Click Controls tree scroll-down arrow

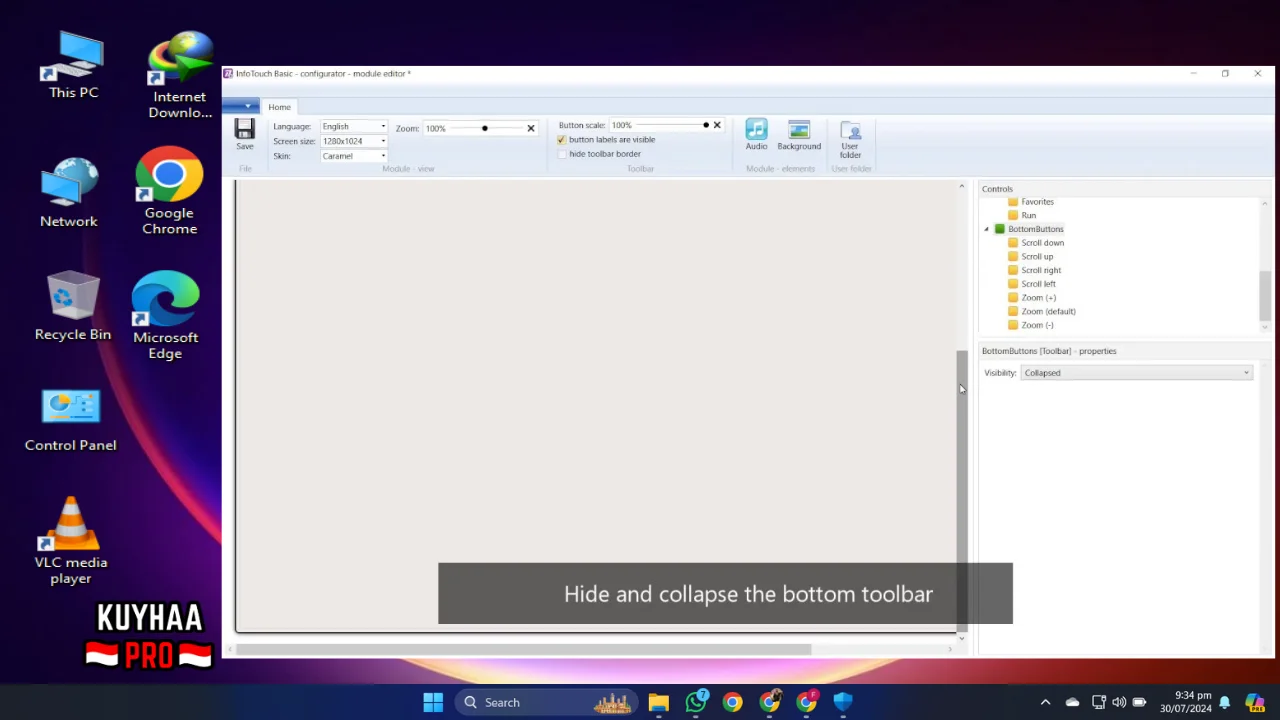pyautogui.click(x=1265, y=327)
